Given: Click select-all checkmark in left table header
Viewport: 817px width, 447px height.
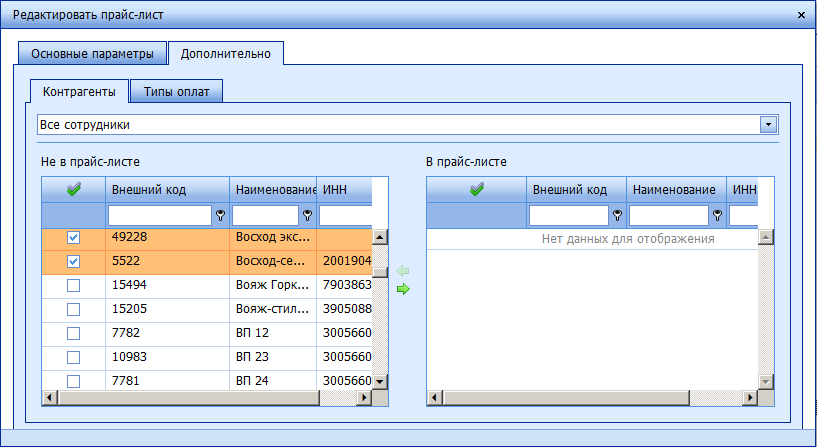Looking at the screenshot, I should [x=73, y=189].
